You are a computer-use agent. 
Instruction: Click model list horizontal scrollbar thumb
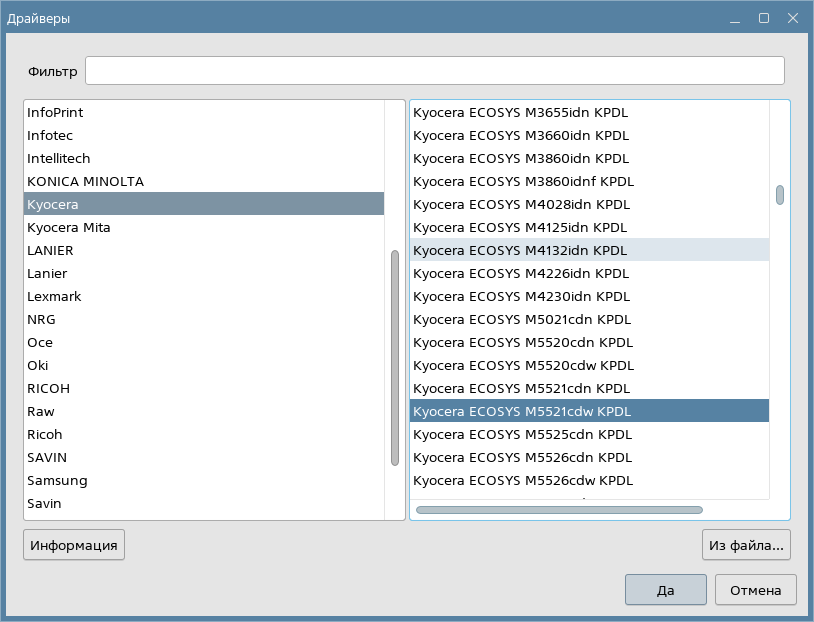(x=559, y=510)
